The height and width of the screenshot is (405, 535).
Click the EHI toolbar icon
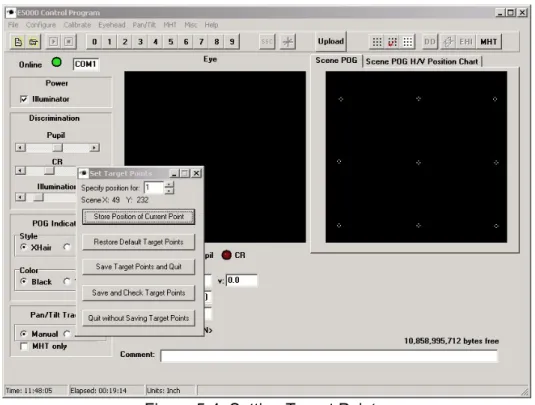pyautogui.click(x=466, y=42)
